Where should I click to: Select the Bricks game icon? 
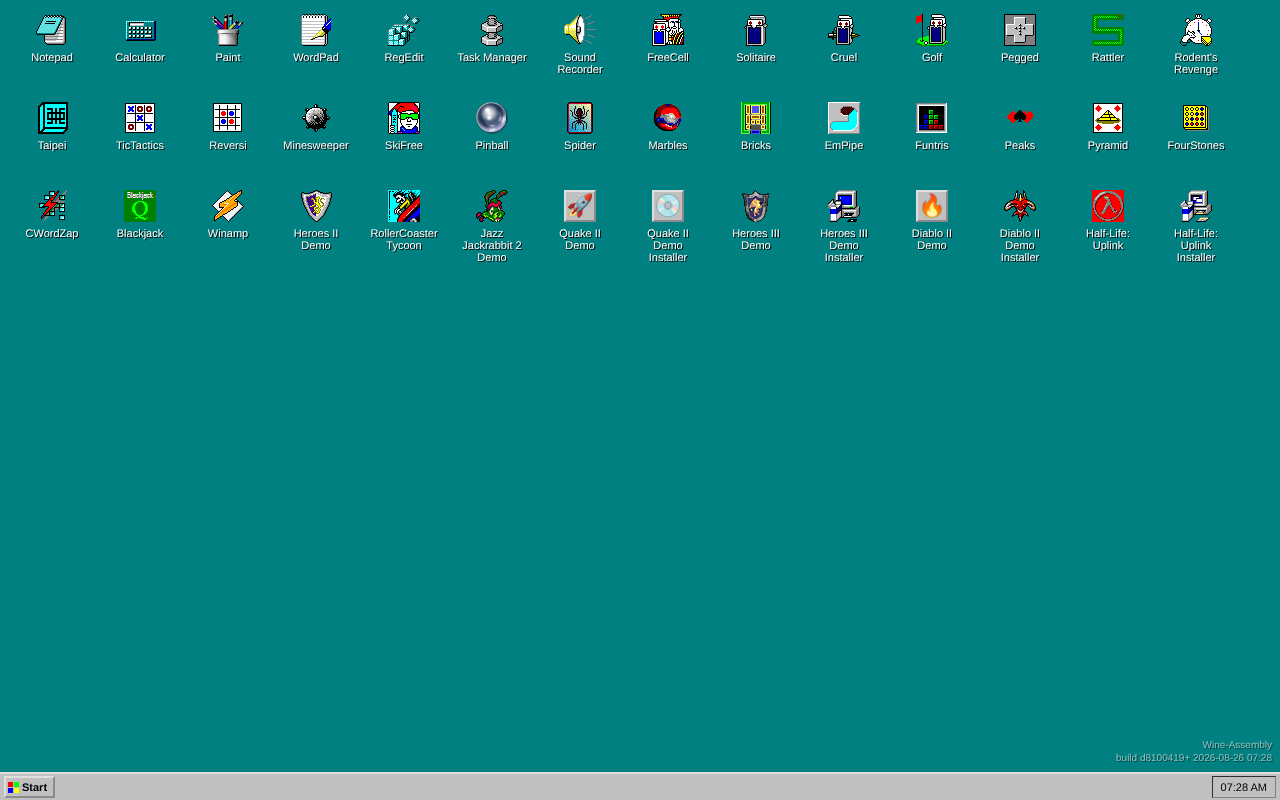point(756,118)
